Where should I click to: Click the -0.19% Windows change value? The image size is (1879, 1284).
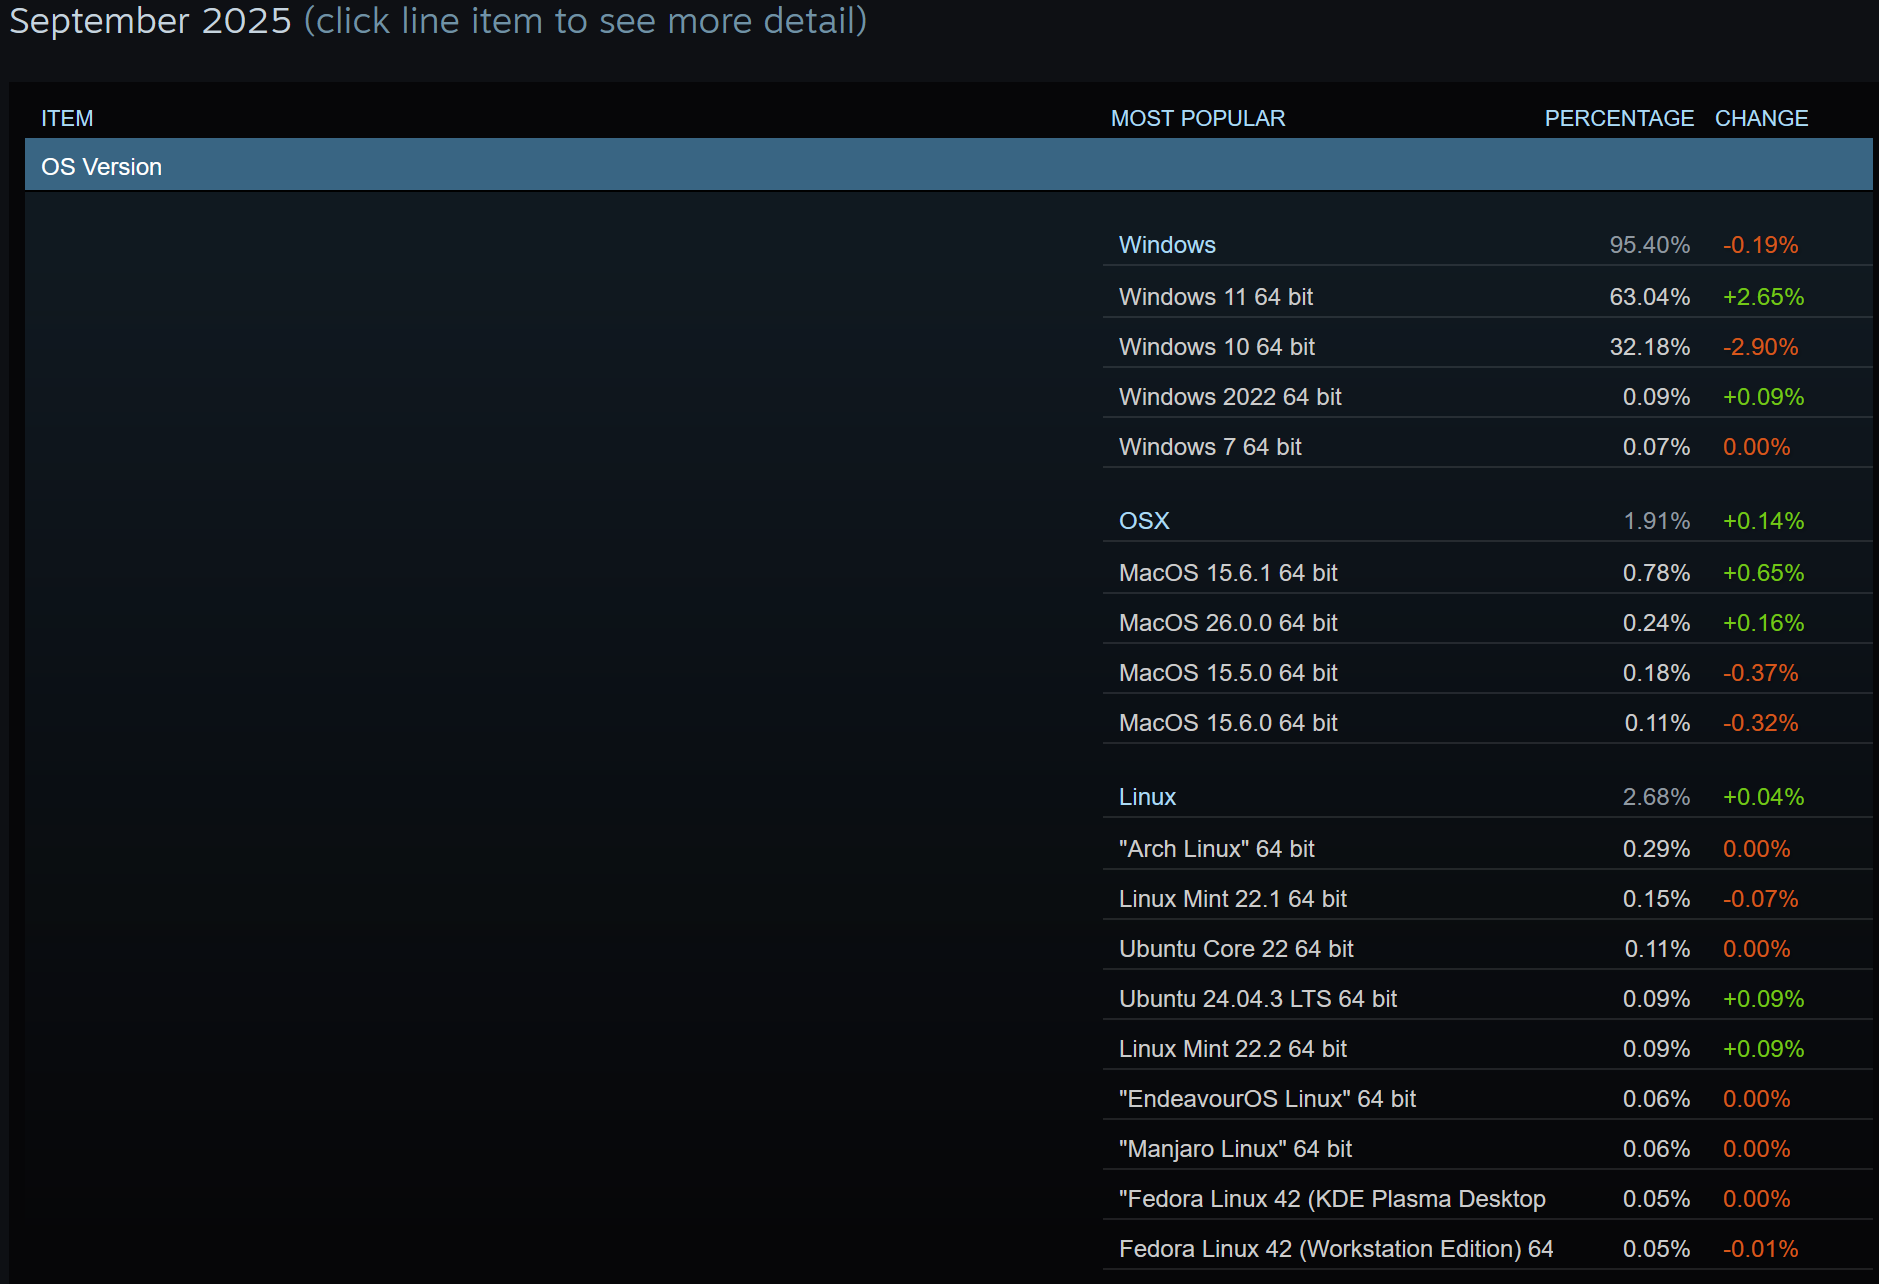tap(1760, 245)
